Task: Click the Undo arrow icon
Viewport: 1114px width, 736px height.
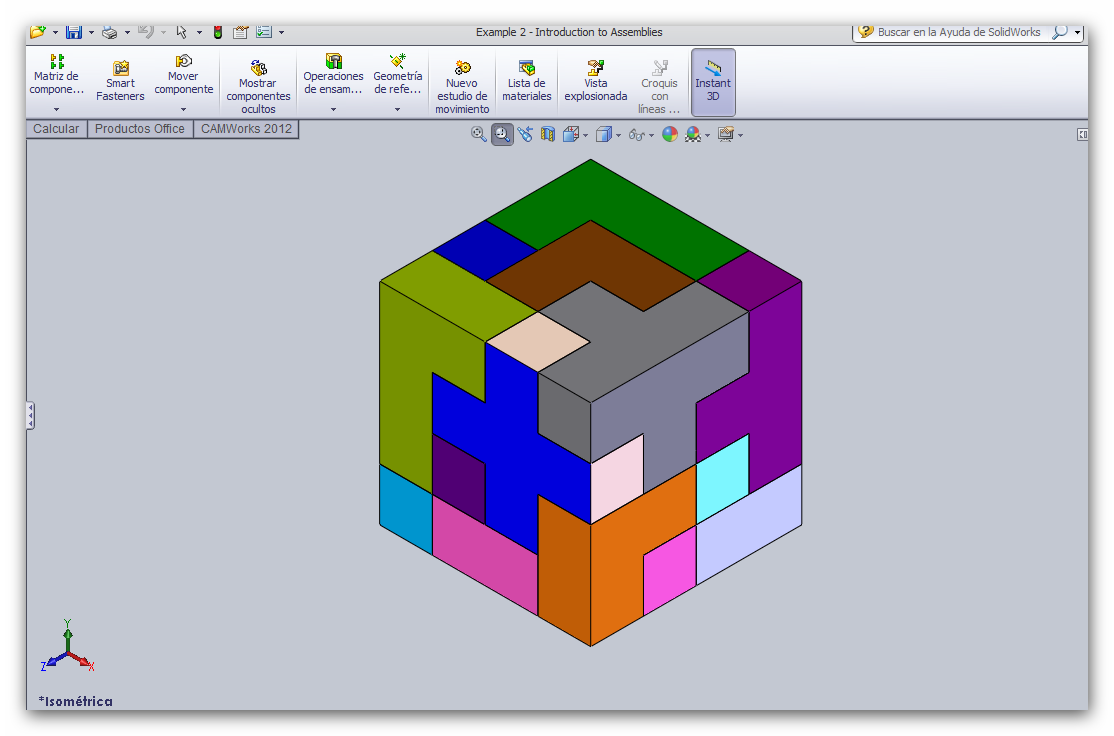Action: 146,32
